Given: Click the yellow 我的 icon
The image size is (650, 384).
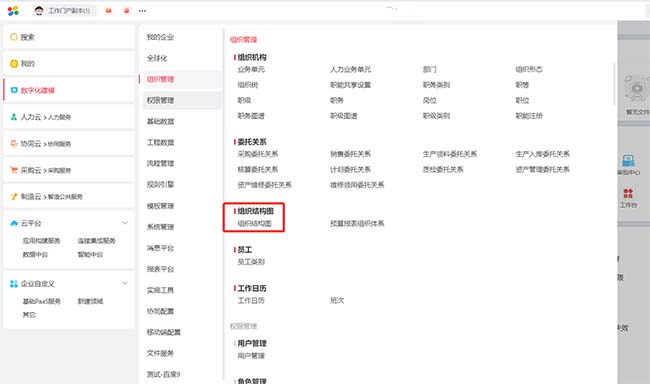Looking at the screenshot, I should point(14,63).
